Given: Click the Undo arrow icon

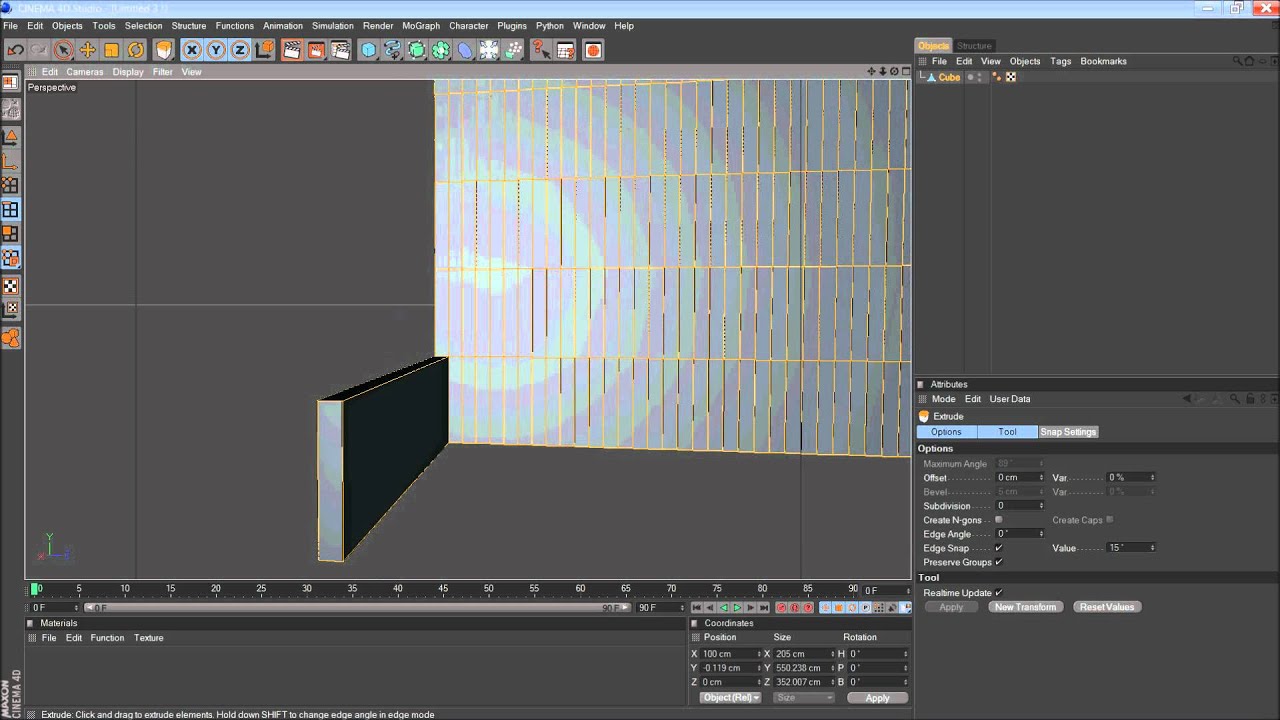Looking at the screenshot, I should (15, 50).
